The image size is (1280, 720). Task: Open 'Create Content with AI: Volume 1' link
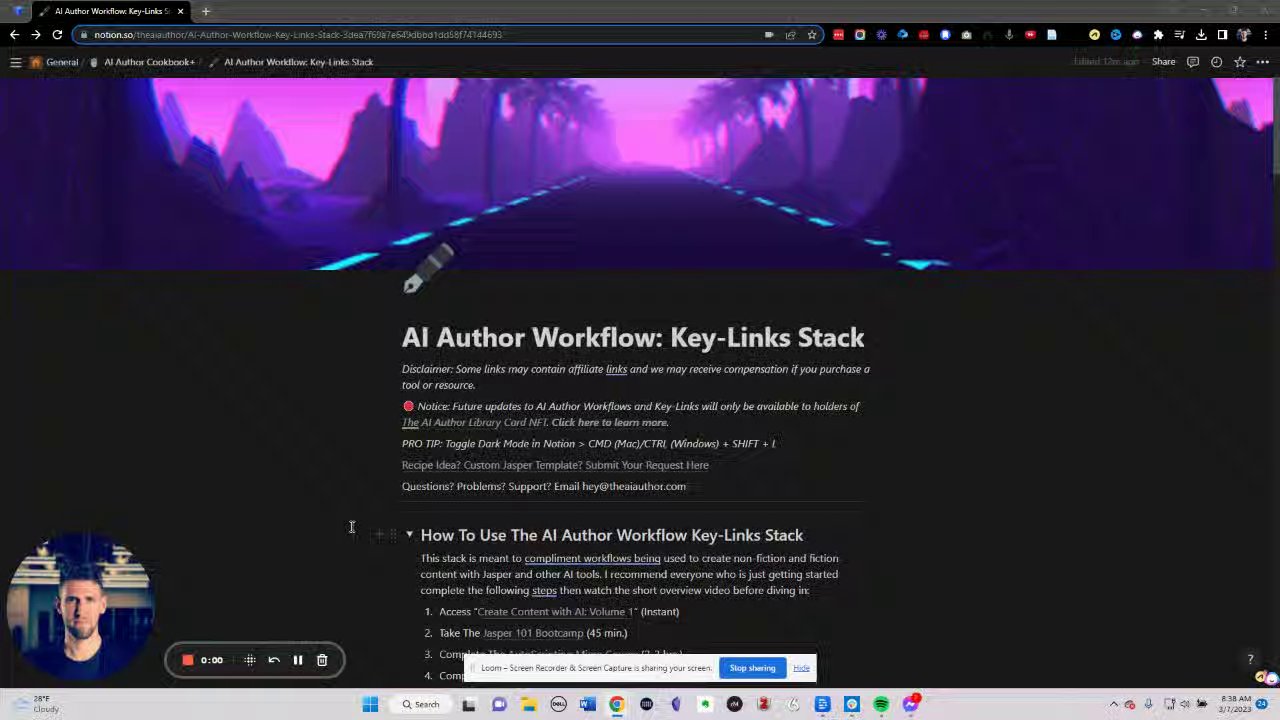tap(556, 612)
